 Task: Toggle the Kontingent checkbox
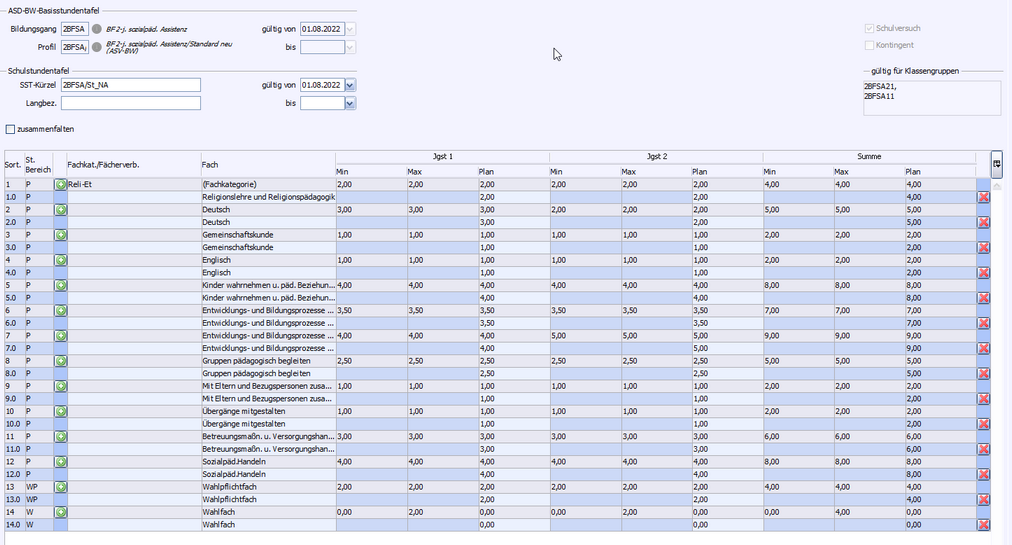coord(869,45)
